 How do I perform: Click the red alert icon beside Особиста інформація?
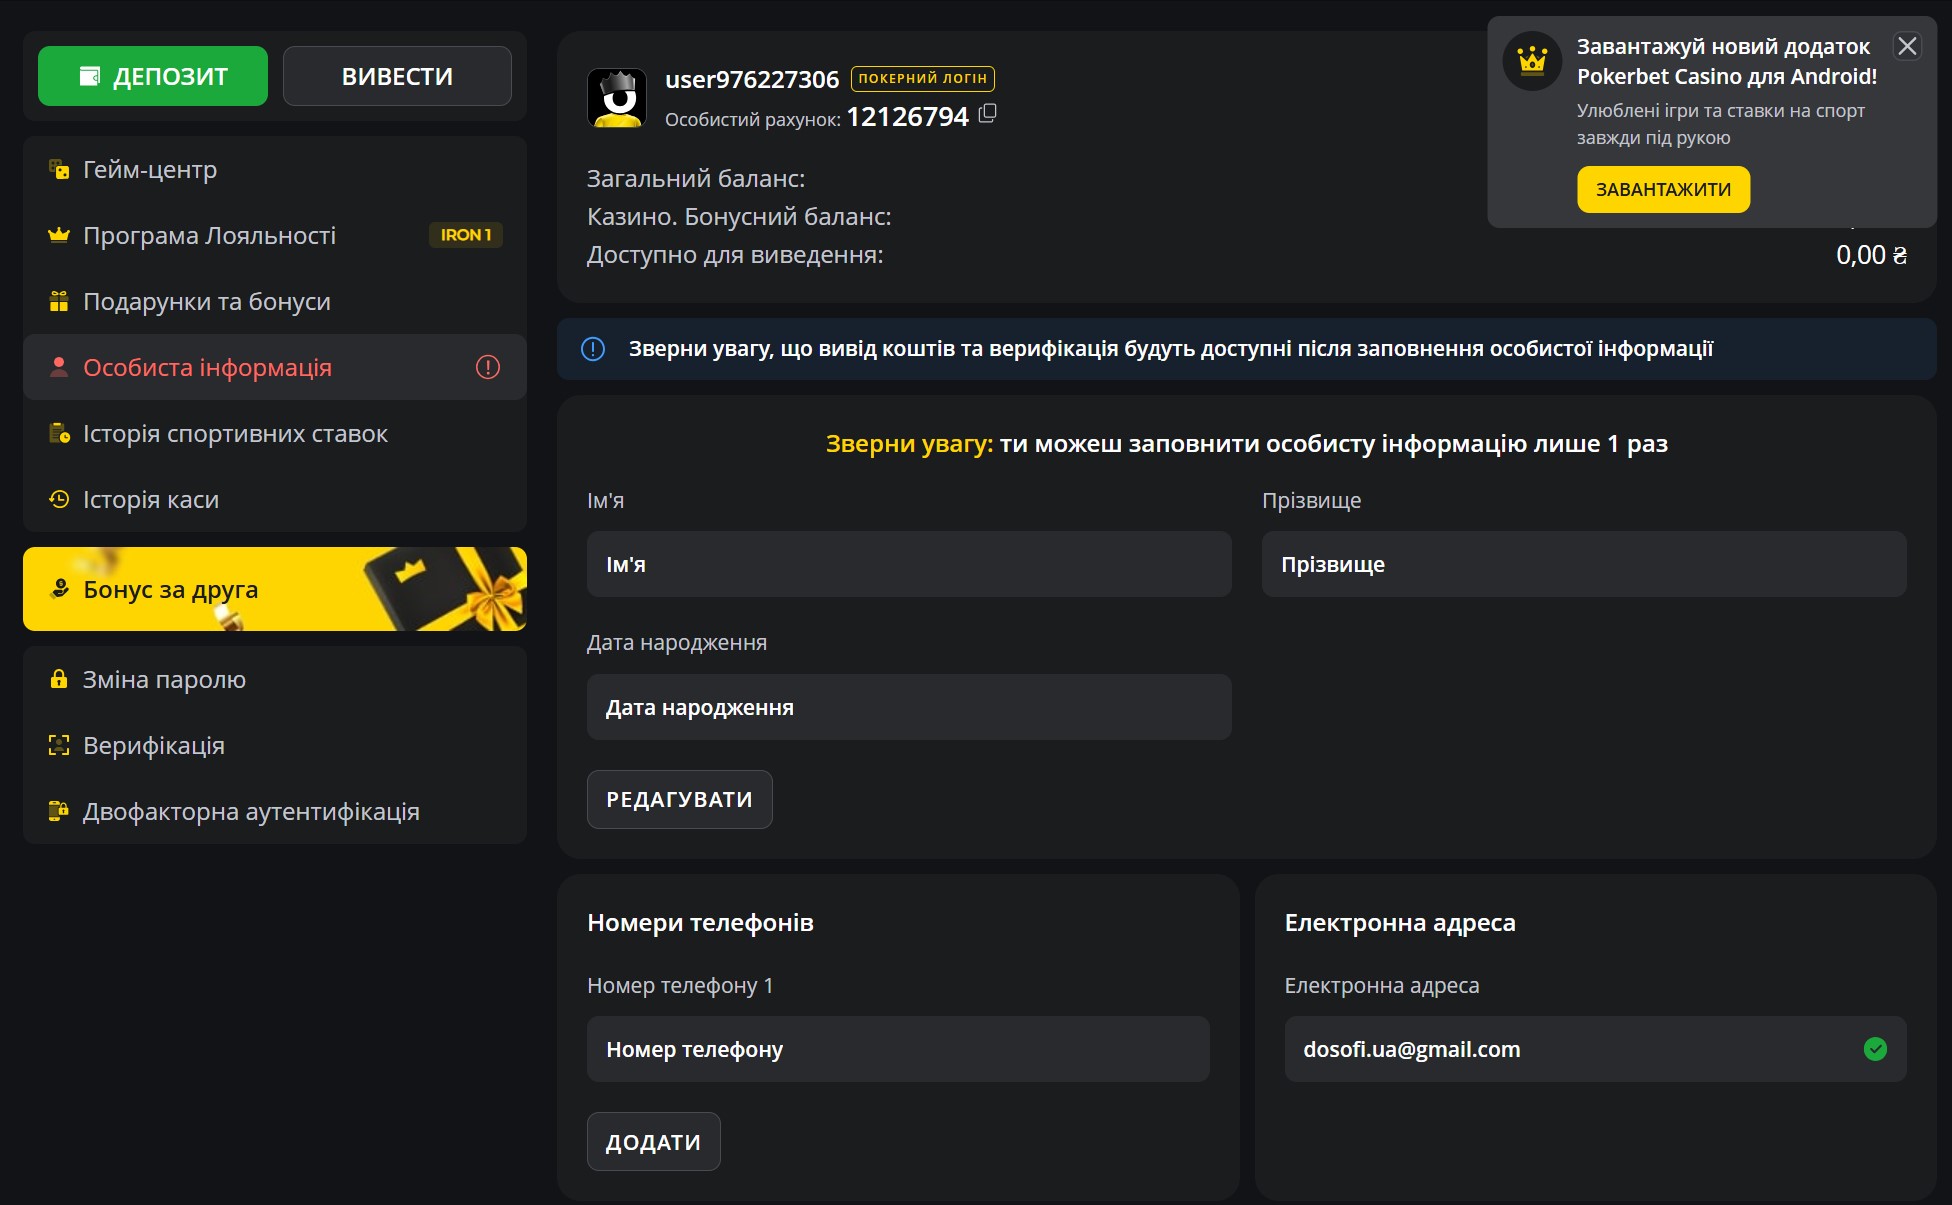click(488, 367)
